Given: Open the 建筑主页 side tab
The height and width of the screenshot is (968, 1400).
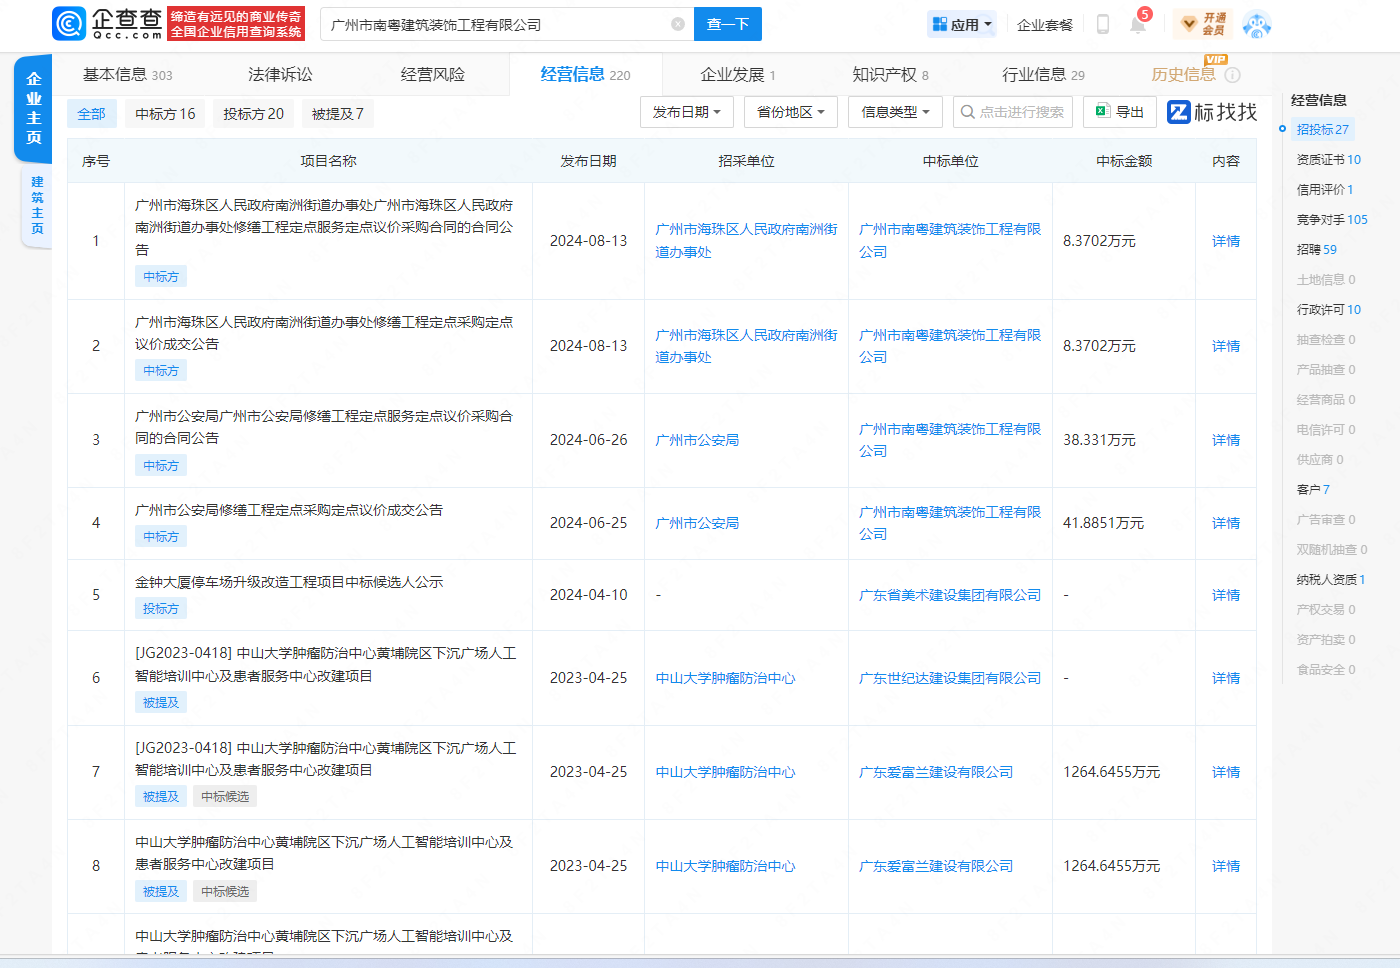Looking at the screenshot, I should pos(37,205).
